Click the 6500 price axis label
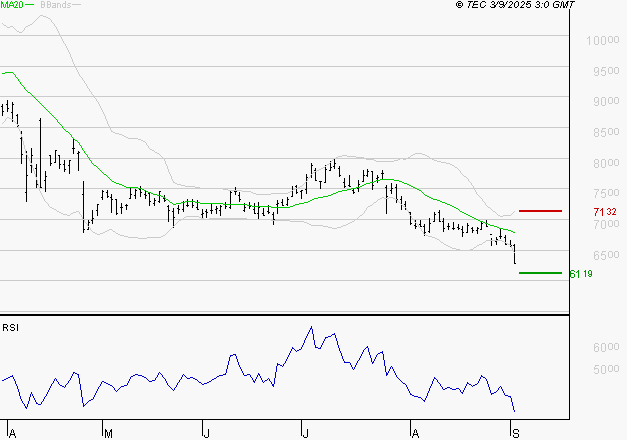This screenshot has height=440, width=627. coord(606,255)
